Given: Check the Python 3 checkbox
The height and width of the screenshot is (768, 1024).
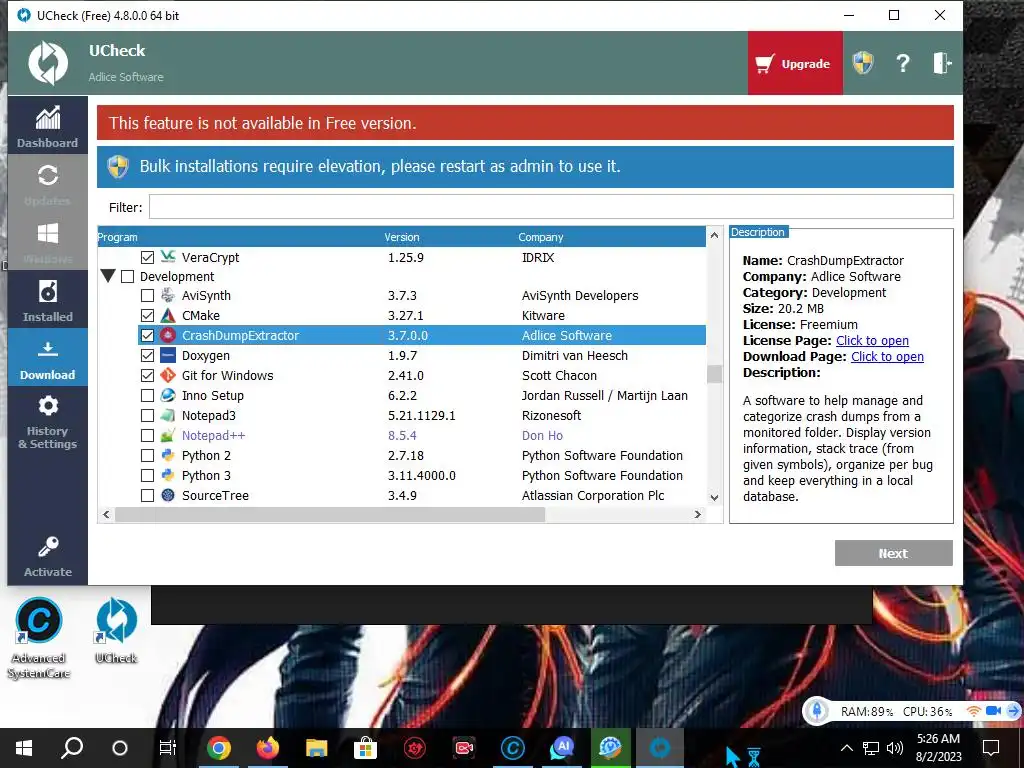Looking at the screenshot, I should 148,475.
